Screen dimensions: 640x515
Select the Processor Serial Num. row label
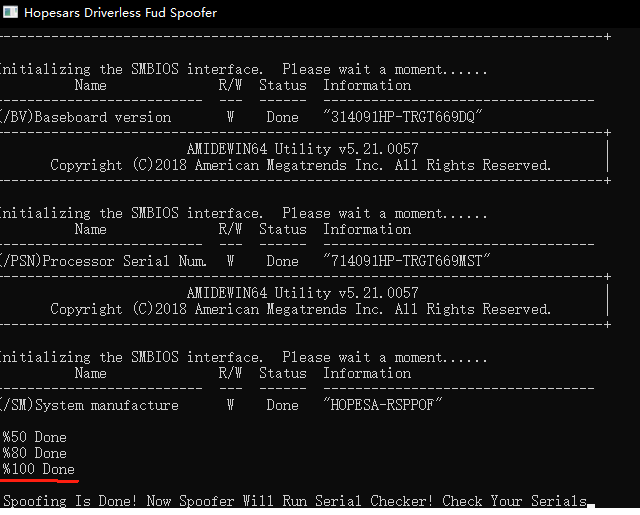(x=103, y=261)
